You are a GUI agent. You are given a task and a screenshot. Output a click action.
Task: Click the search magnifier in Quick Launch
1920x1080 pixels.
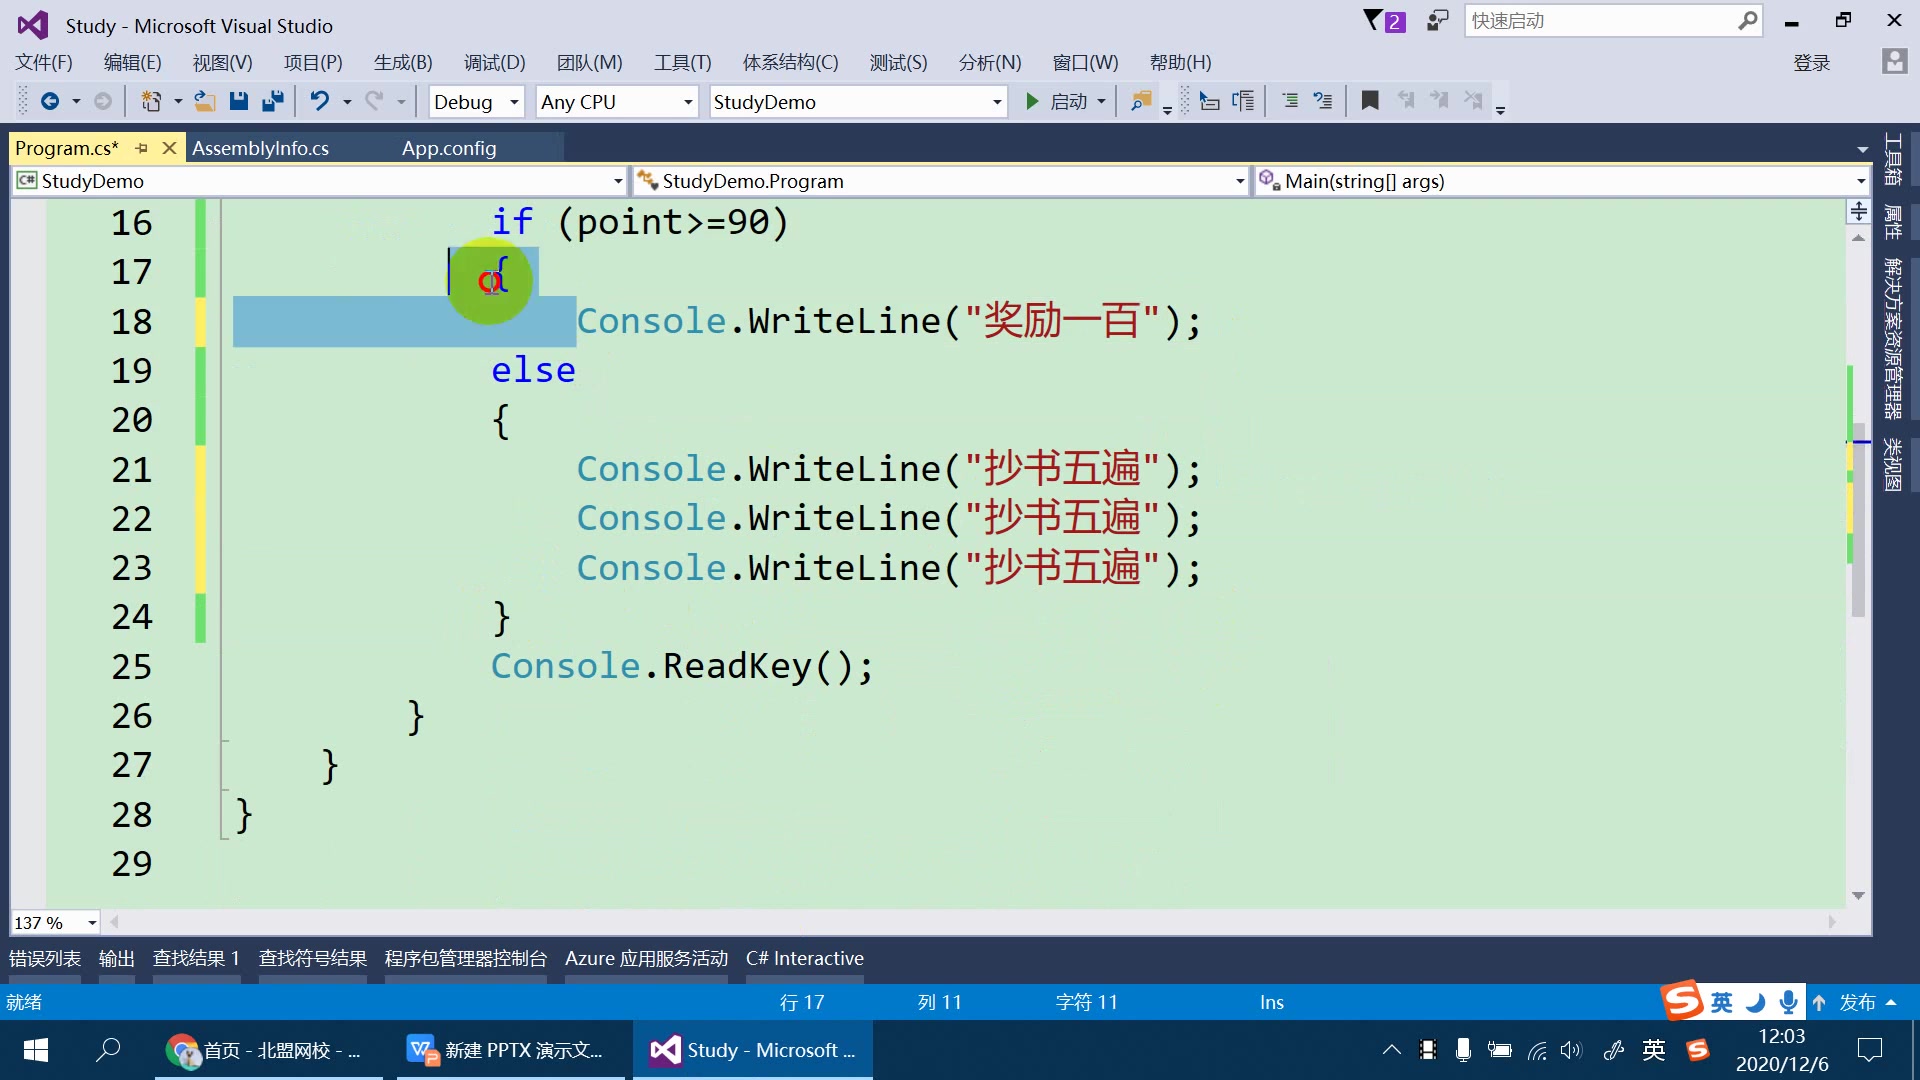[1746, 21]
